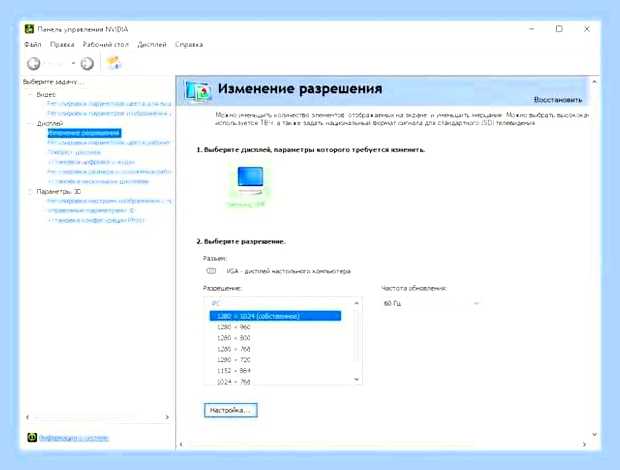Open the desktop size and position tree item
This screenshot has width=620, height=470.
click(109, 172)
